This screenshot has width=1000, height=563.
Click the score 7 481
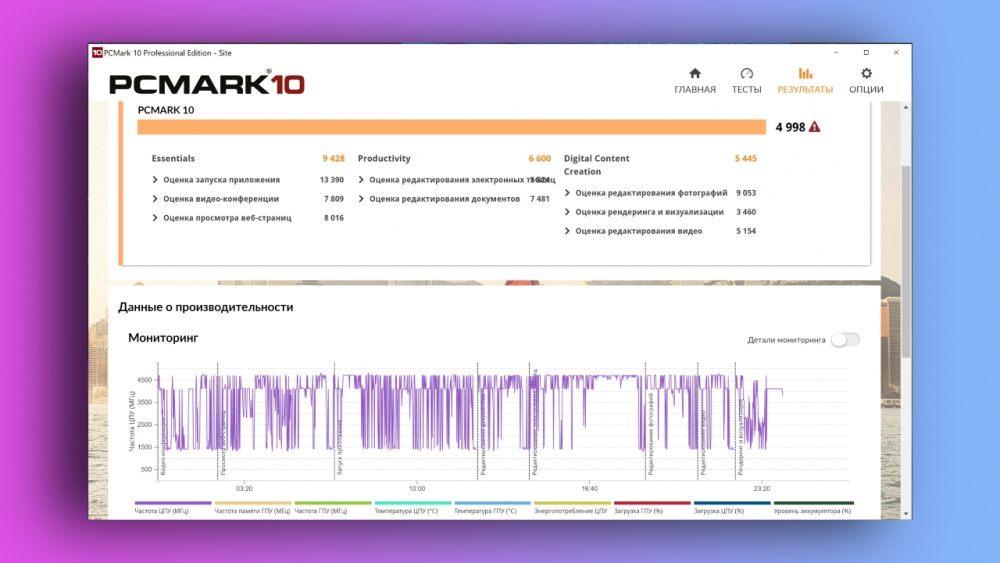click(540, 199)
